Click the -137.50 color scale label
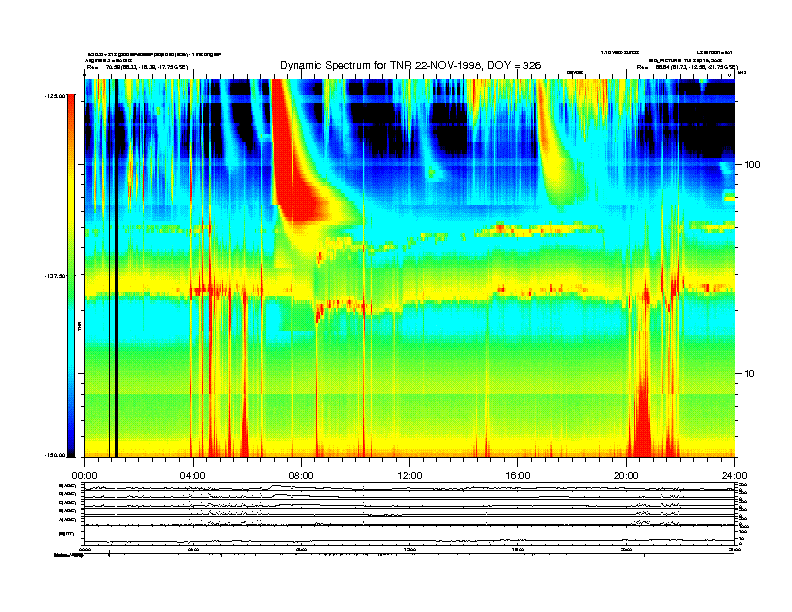This screenshot has height=612, width=792. (x=55, y=275)
